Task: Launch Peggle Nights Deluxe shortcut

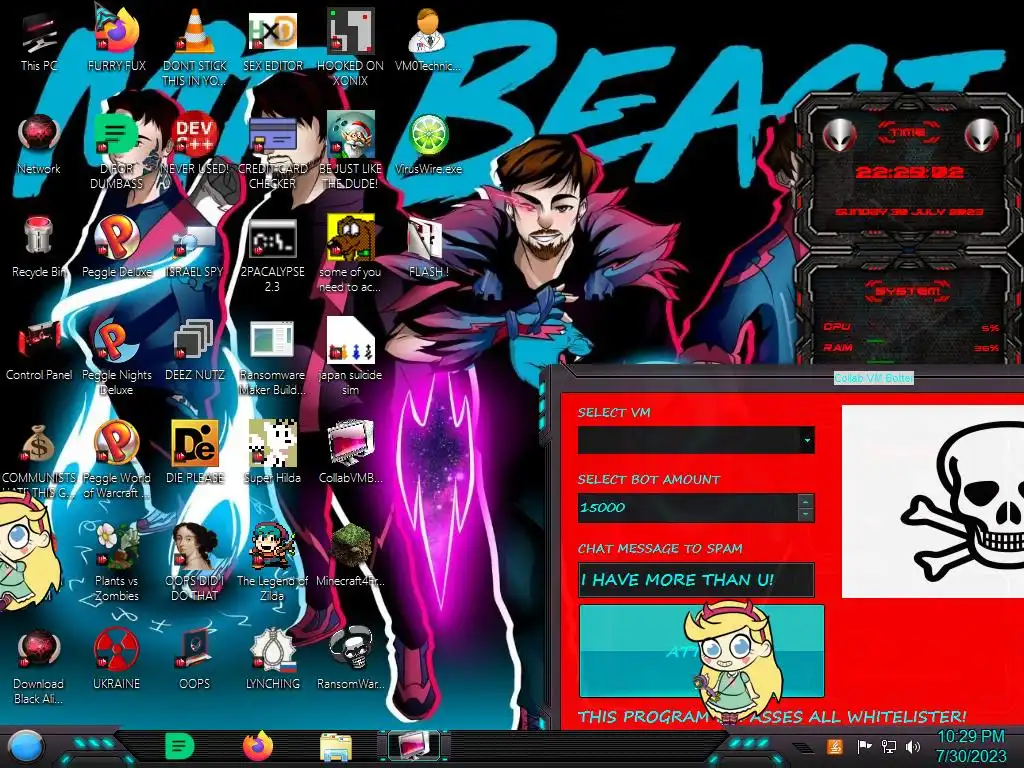Action: coord(116,357)
